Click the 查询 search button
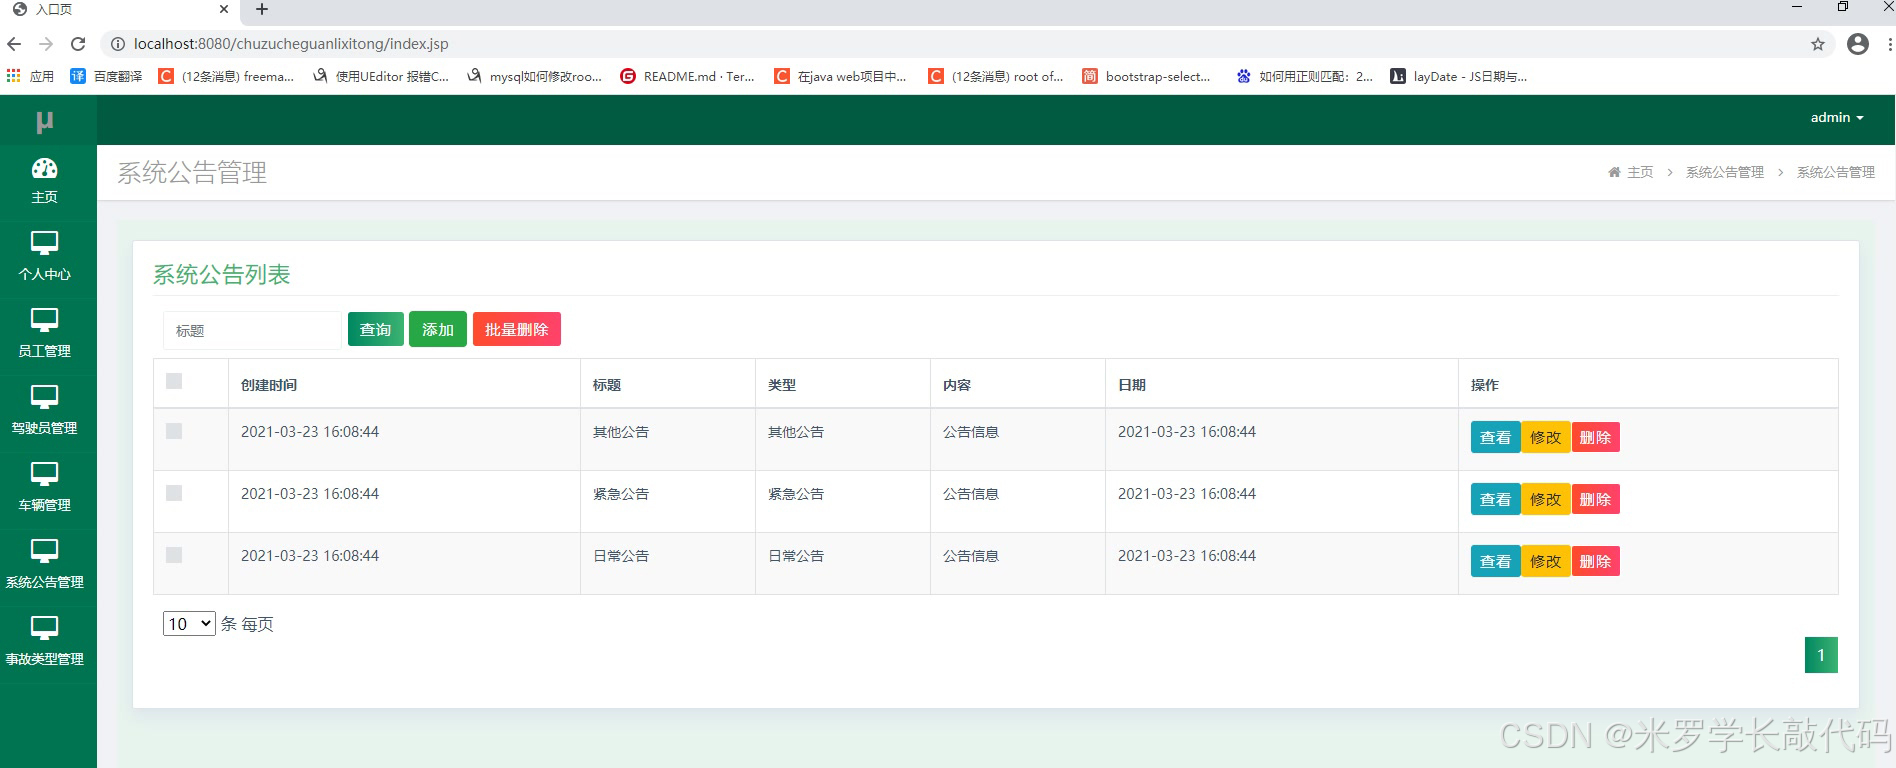 tap(376, 329)
